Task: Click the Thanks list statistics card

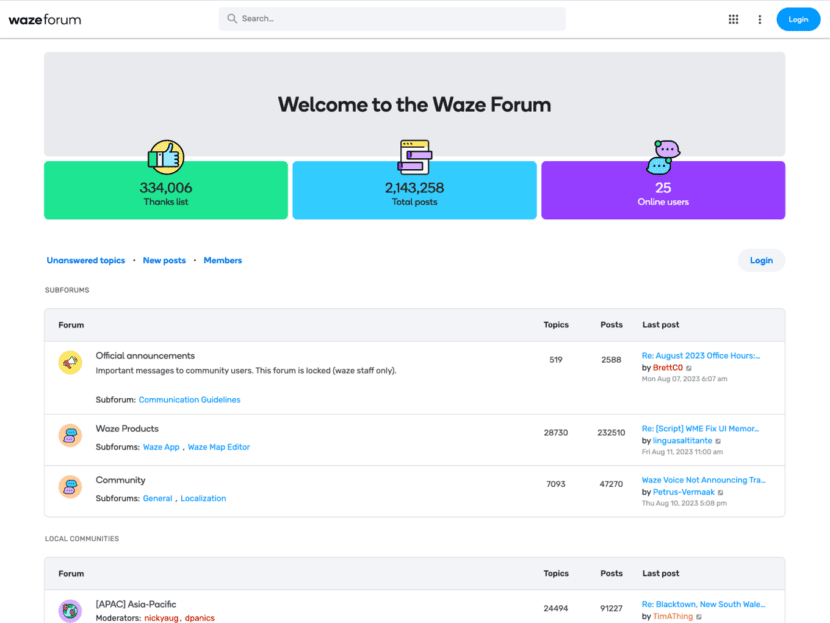Action: point(165,189)
